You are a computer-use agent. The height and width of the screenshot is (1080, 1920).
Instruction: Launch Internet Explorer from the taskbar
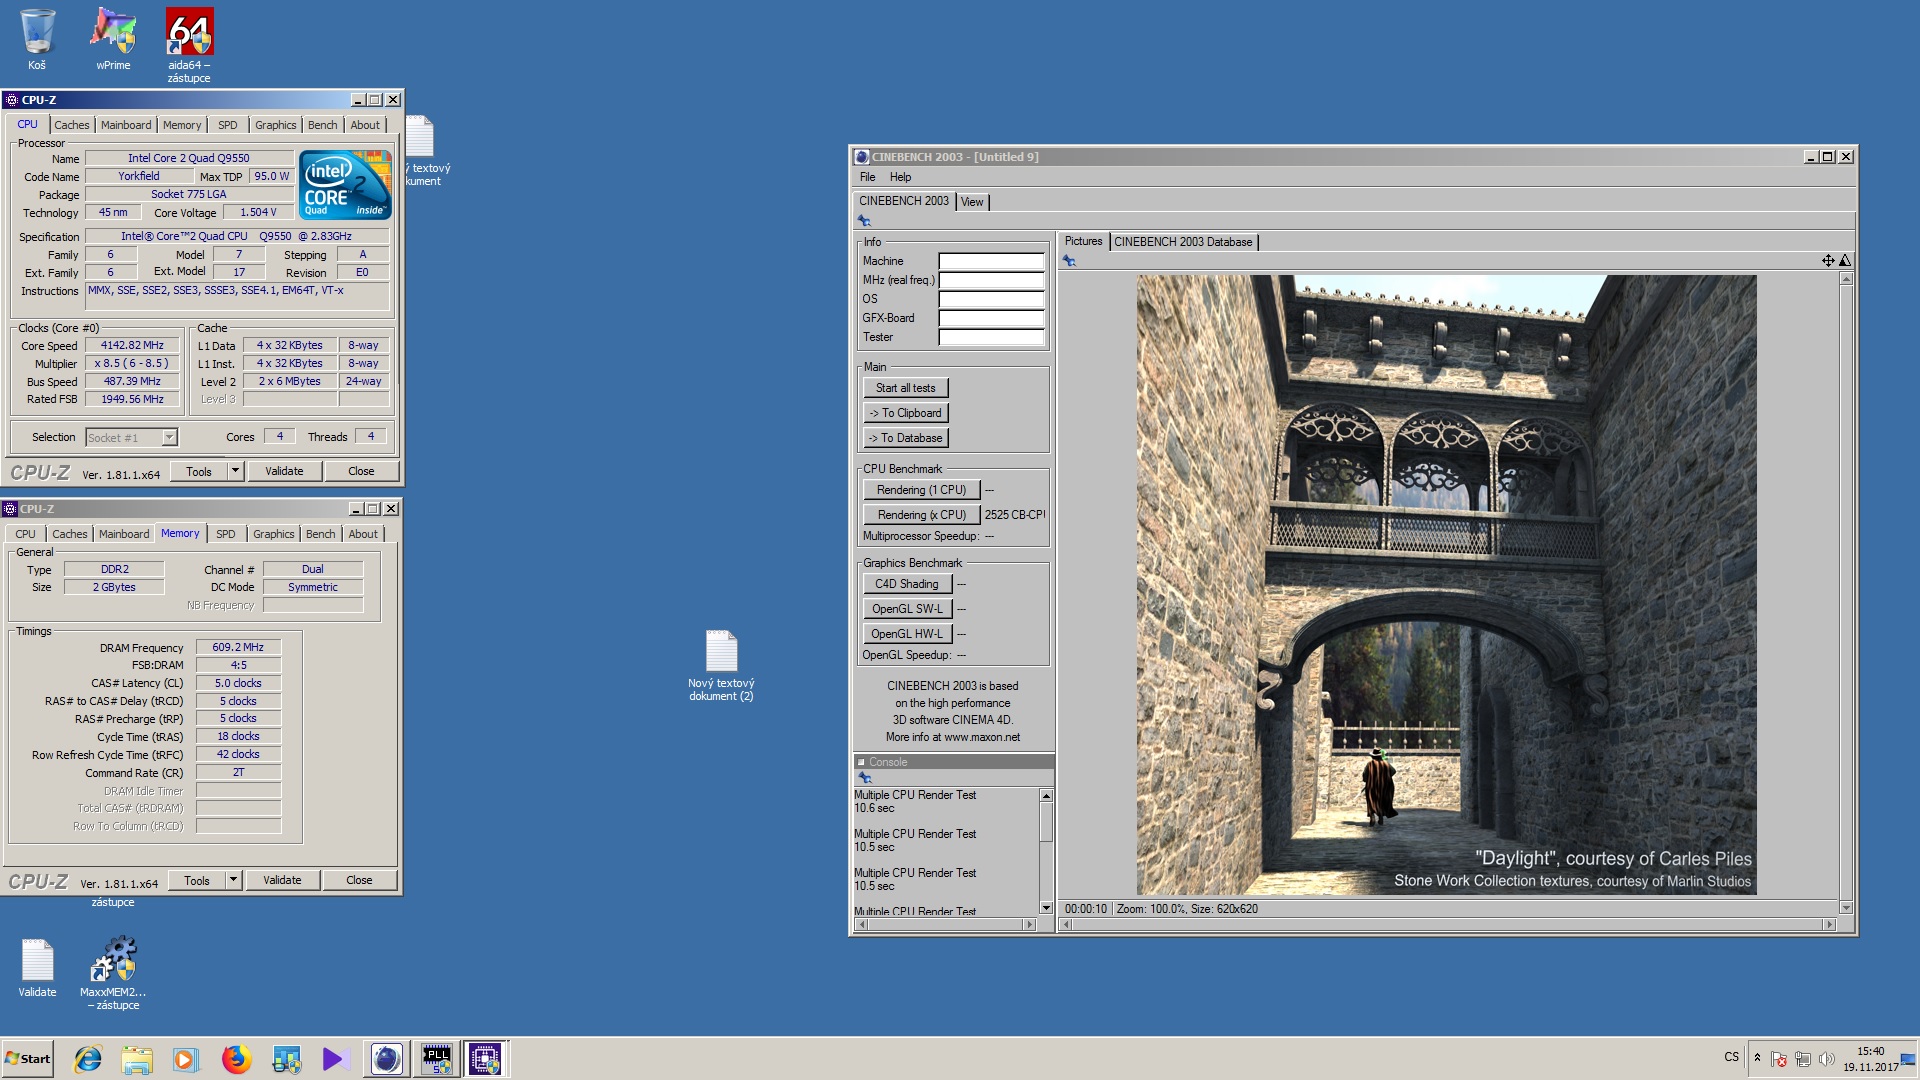pyautogui.click(x=88, y=1059)
